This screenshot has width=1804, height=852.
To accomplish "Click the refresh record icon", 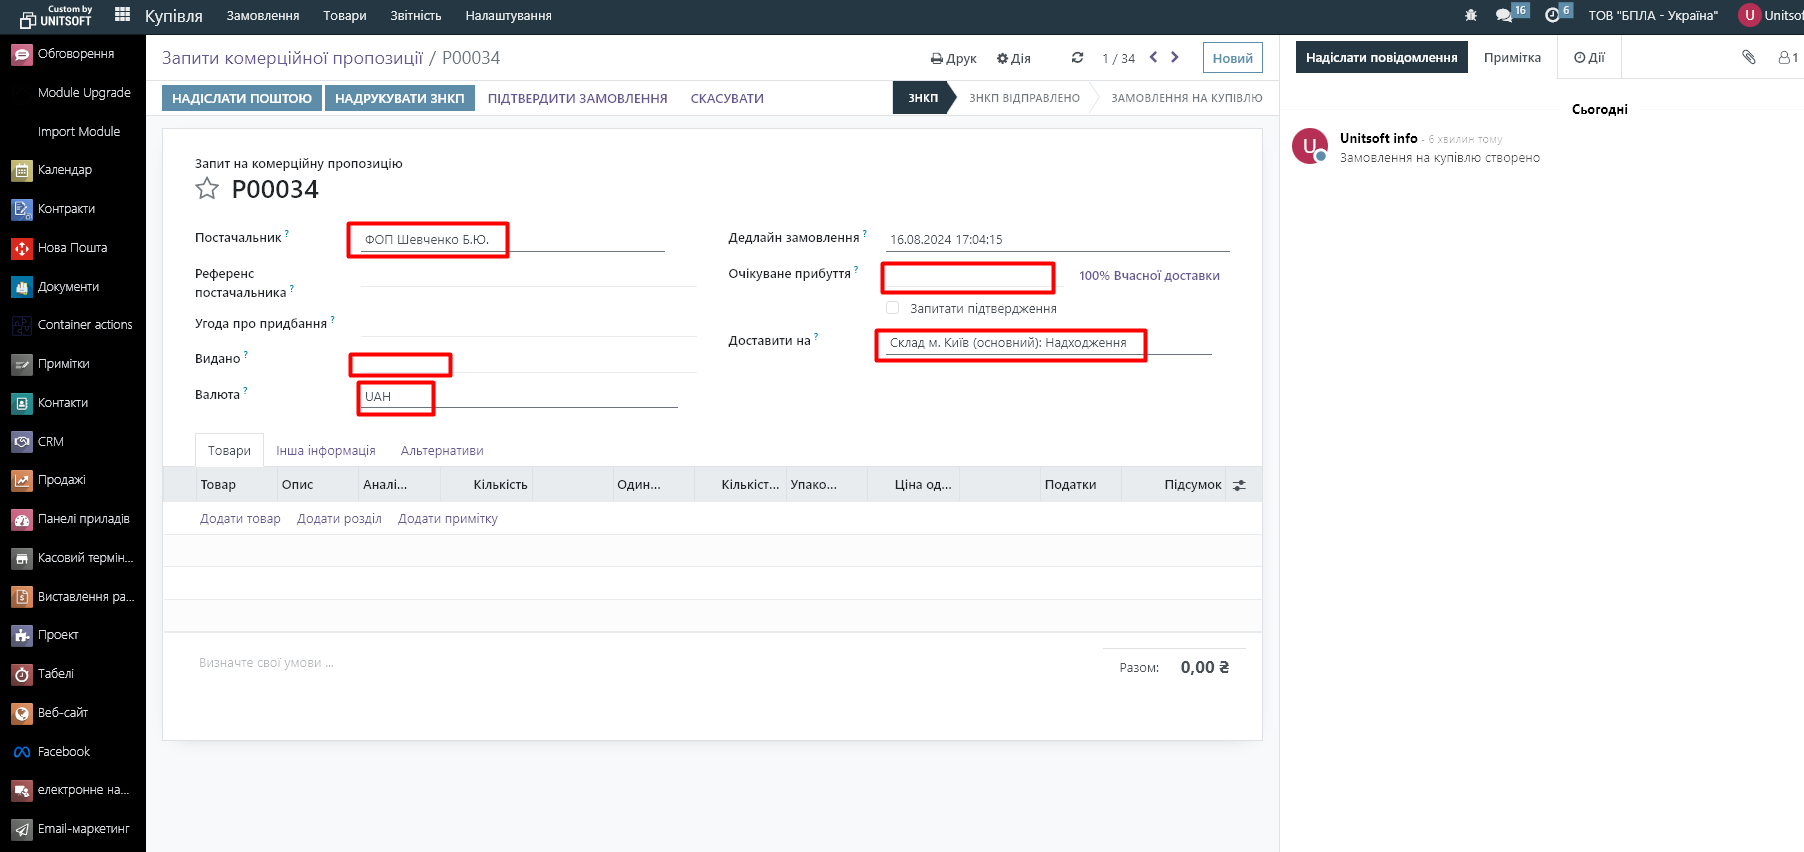I will point(1077,58).
